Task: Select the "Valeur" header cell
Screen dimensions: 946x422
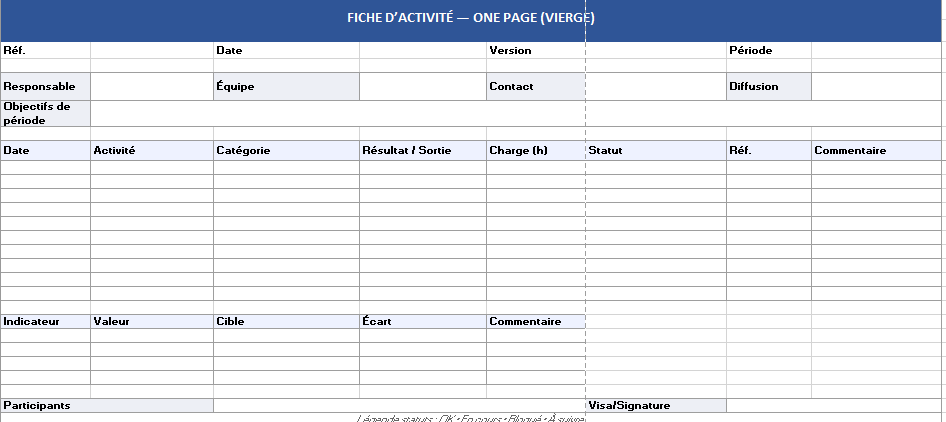Action: coord(151,322)
